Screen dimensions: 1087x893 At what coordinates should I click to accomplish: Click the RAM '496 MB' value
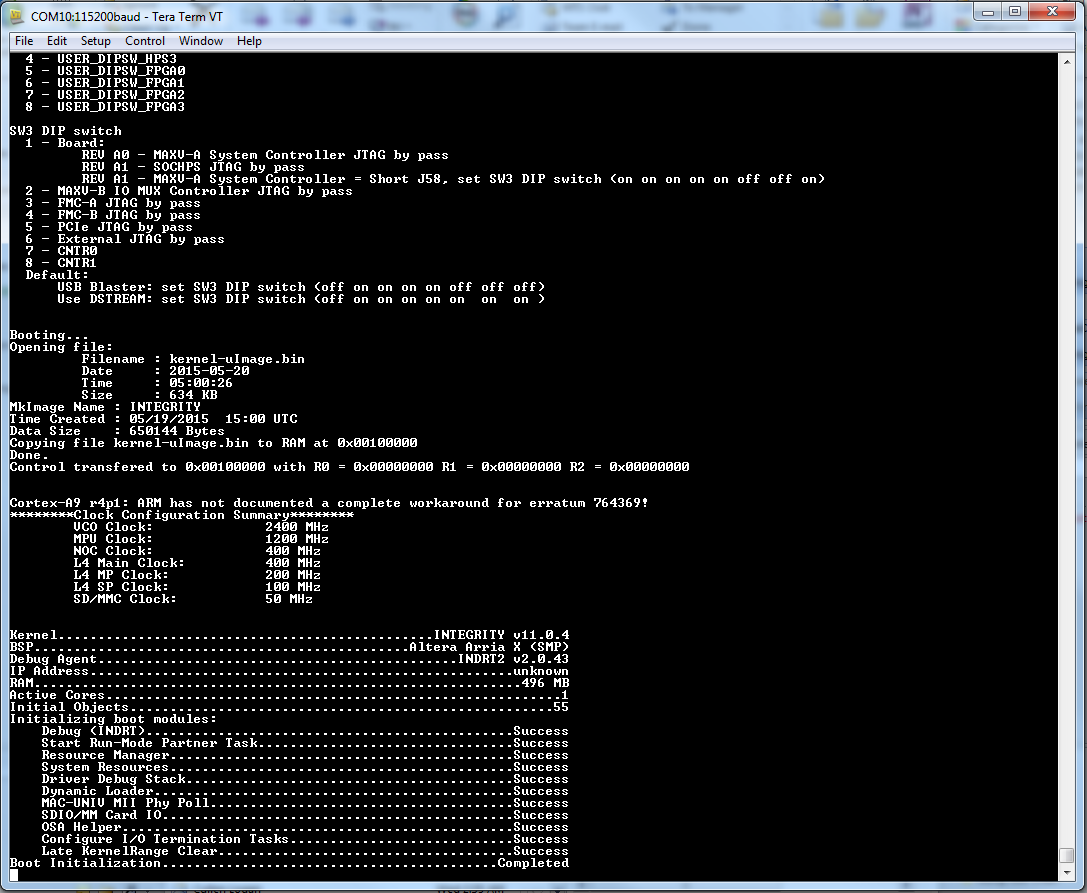coord(545,683)
